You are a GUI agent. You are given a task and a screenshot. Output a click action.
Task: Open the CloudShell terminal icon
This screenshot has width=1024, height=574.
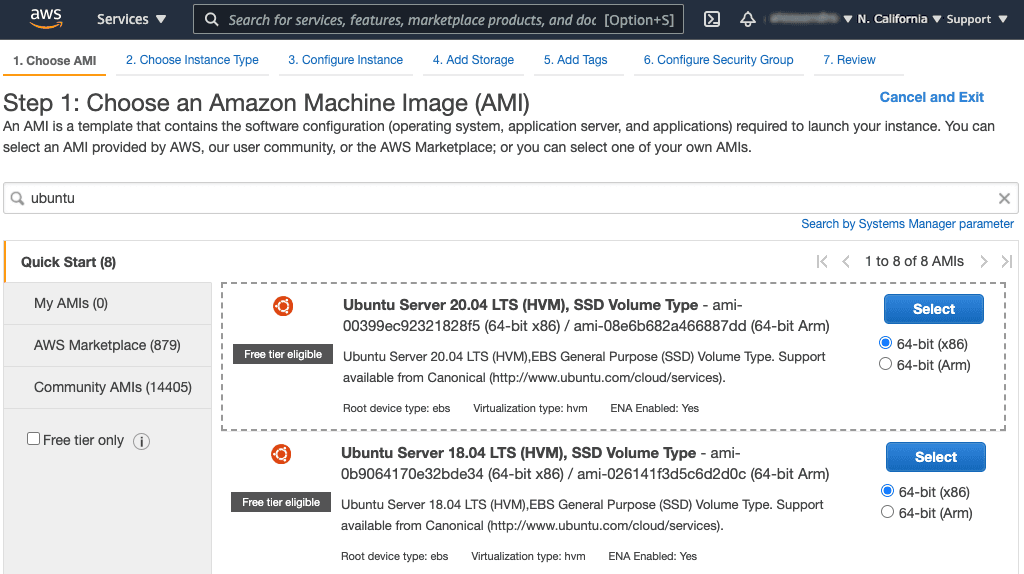pyautogui.click(x=712, y=19)
